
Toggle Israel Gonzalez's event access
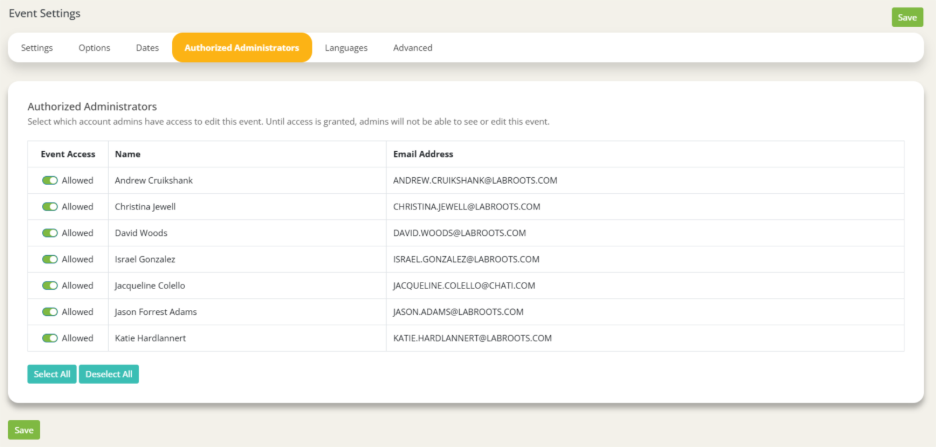50,259
